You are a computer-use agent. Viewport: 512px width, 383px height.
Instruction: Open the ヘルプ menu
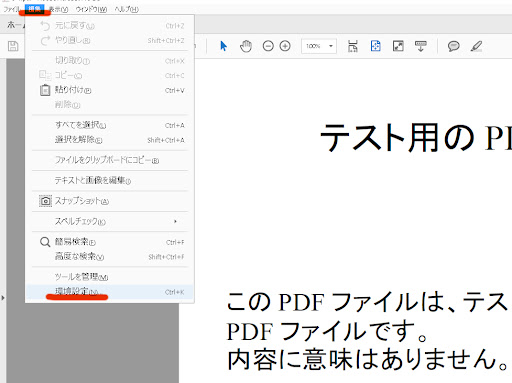(x=126, y=9)
